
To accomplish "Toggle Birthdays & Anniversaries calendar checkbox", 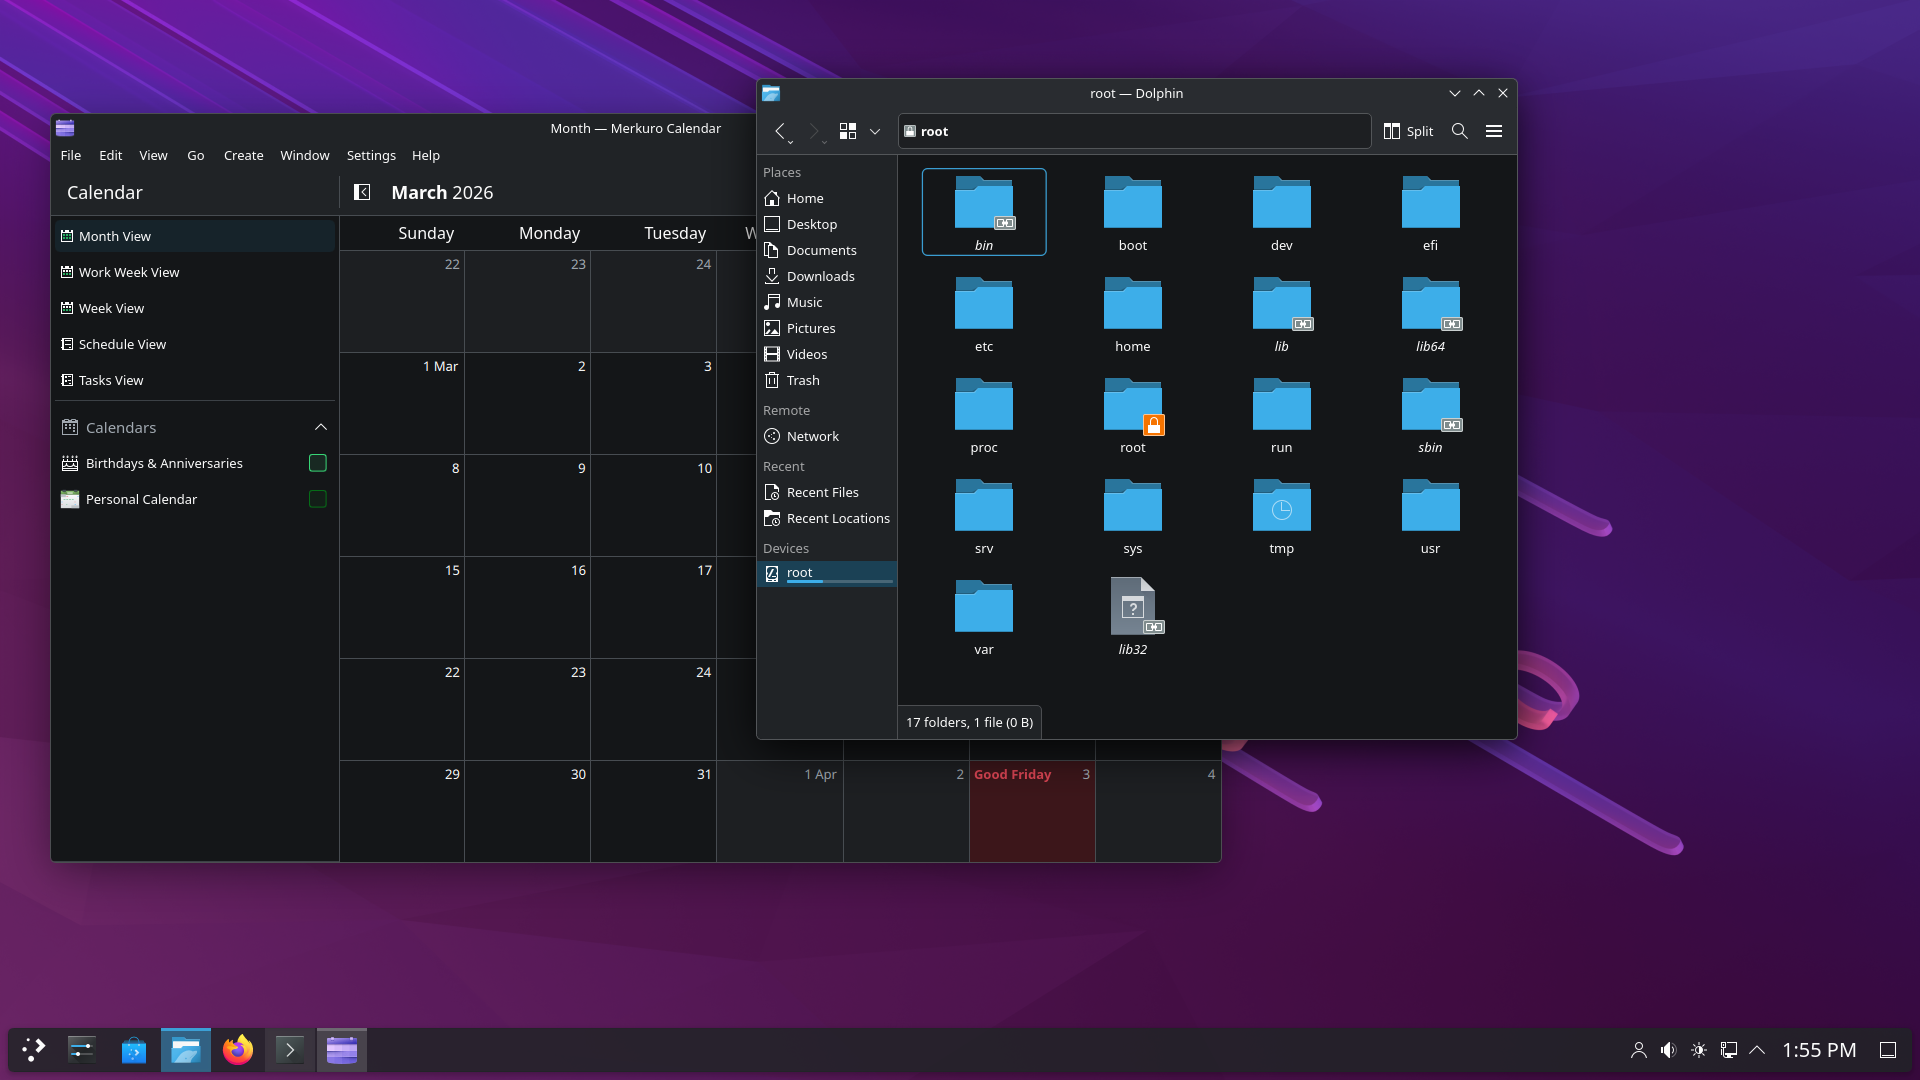I will point(318,463).
